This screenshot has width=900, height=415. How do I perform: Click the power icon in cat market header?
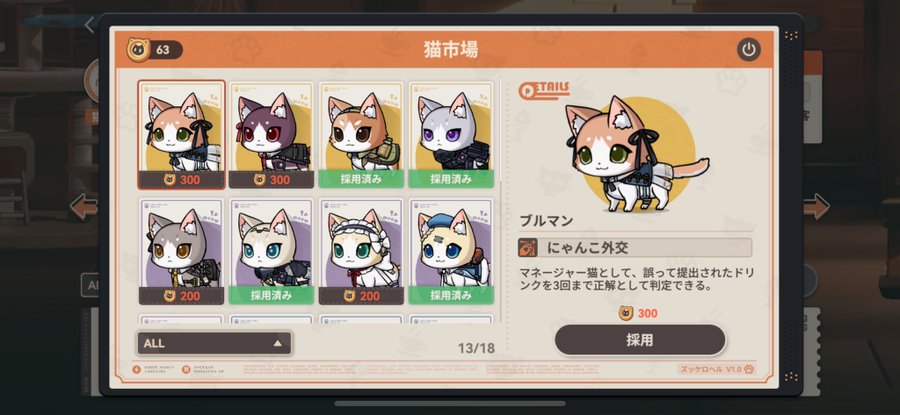(748, 50)
